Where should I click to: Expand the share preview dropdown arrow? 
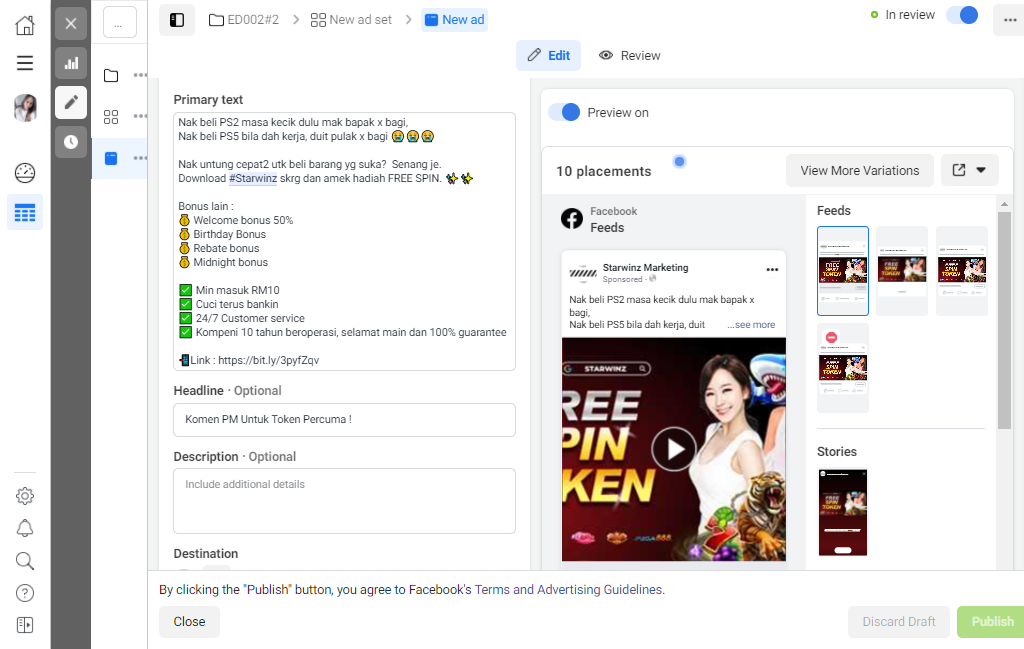coord(981,170)
